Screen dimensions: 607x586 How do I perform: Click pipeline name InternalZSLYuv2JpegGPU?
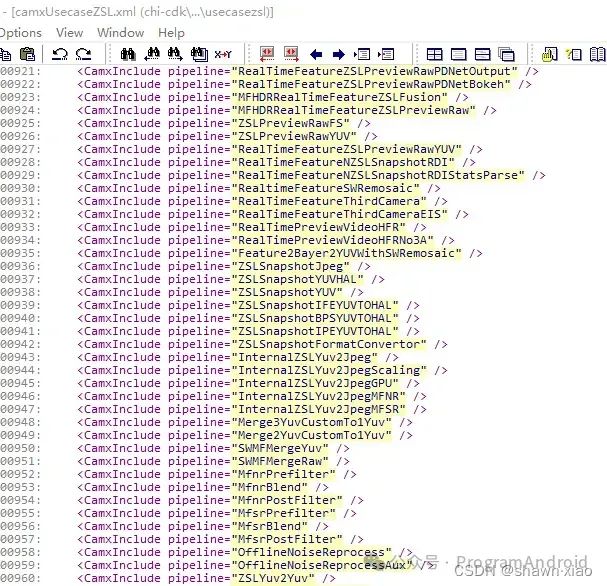[x=315, y=383]
